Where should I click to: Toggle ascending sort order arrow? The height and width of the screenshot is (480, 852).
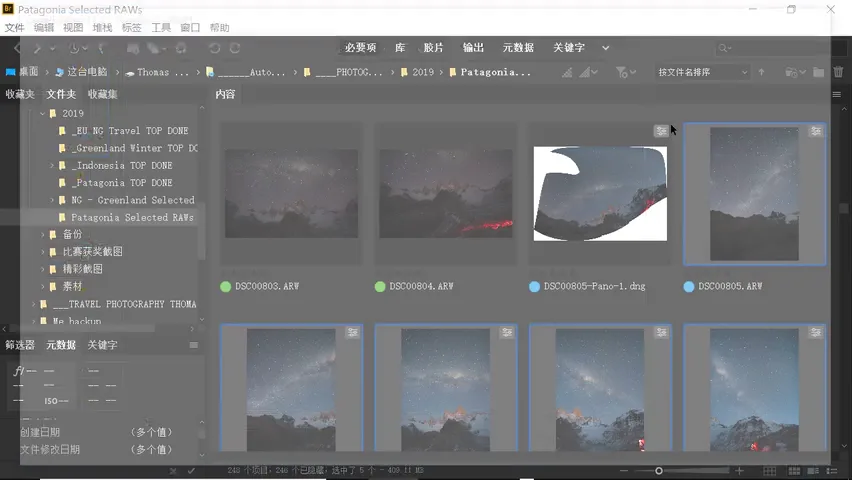click(x=761, y=72)
